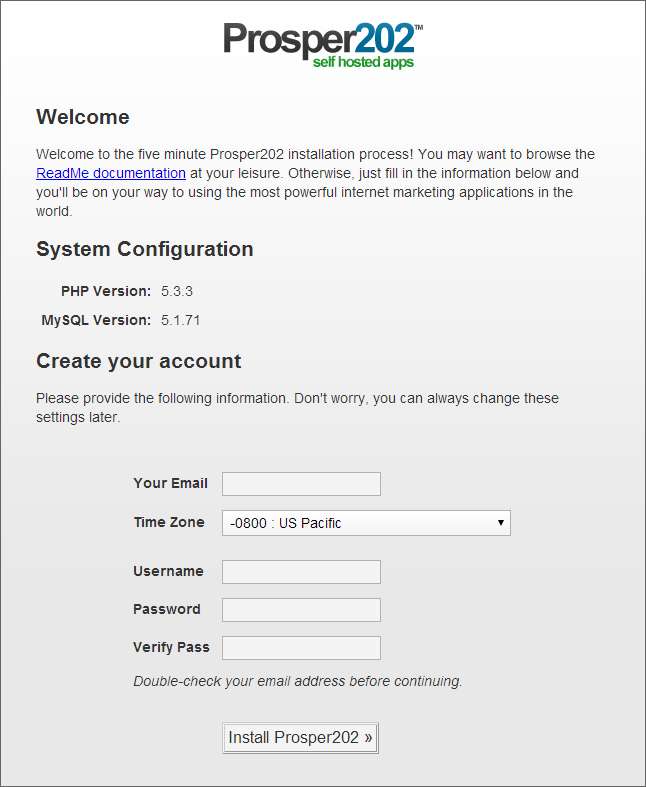Open the Time Zone dropdown

coord(366,523)
